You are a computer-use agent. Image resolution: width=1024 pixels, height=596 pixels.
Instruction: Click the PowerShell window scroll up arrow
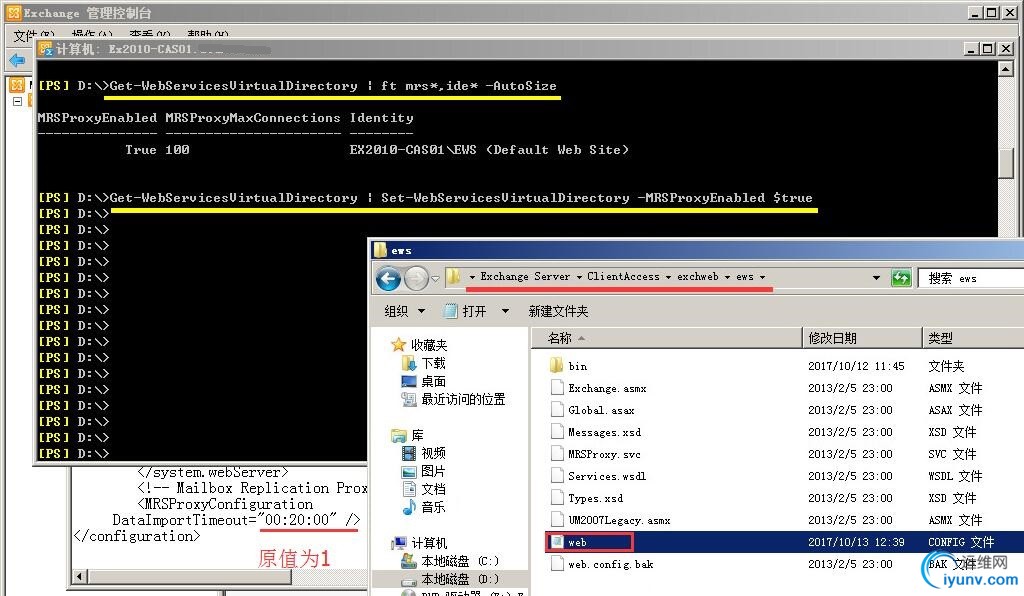point(1006,69)
